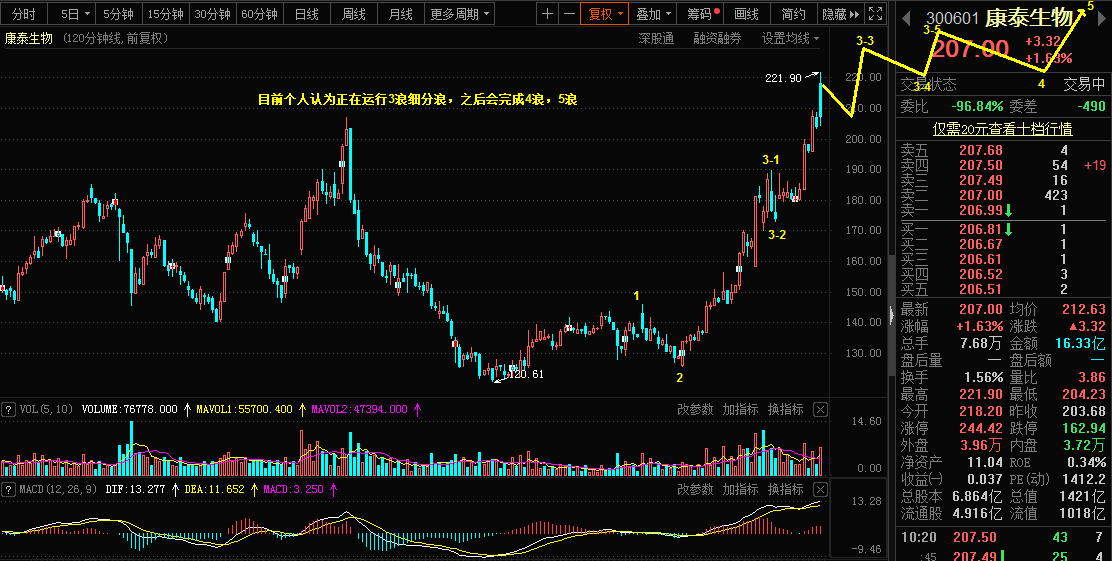
Task: Switch to 5分钟 chart
Action: (118, 13)
